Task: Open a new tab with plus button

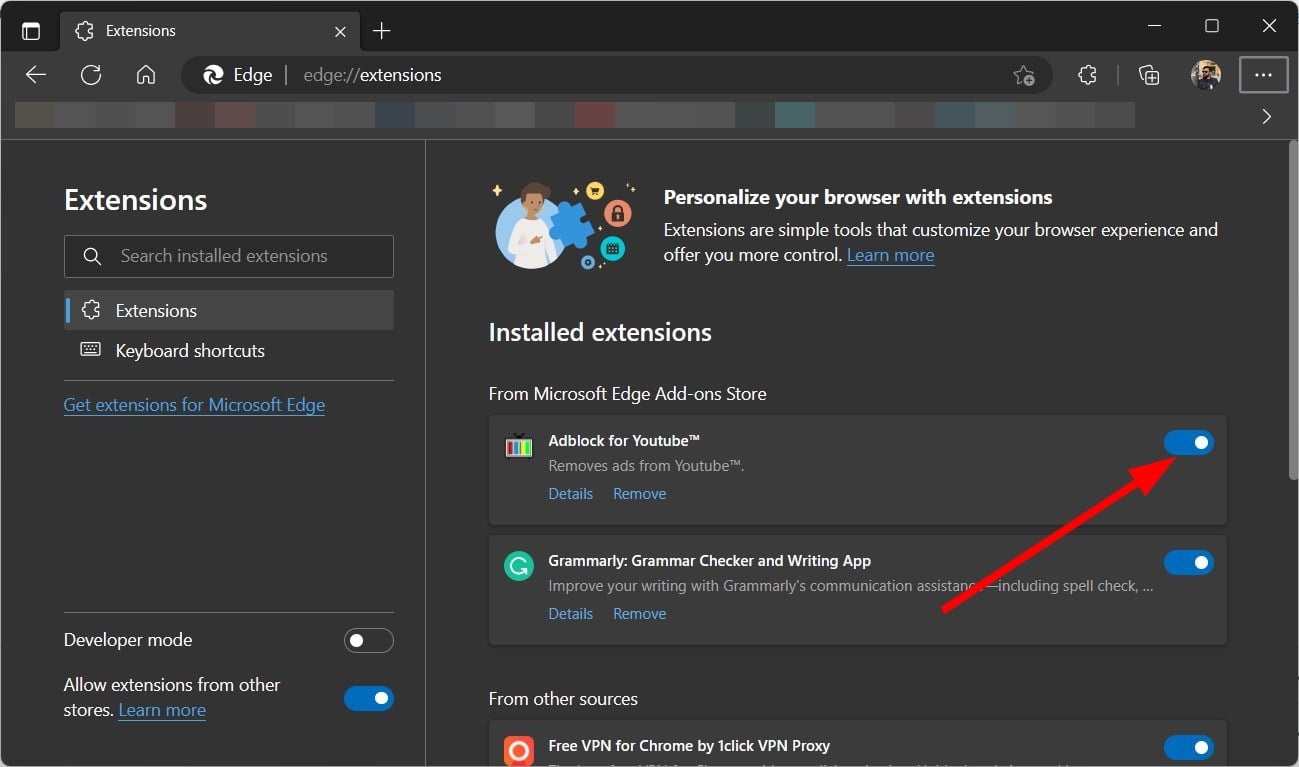Action: tap(381, 31)
